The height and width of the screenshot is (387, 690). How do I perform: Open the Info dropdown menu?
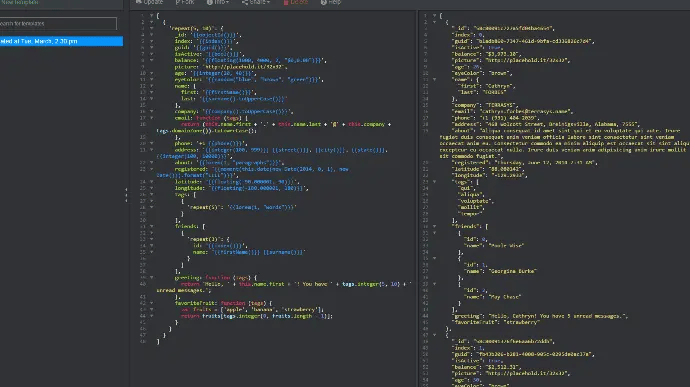pyautogui.click(x=218, y=2)
